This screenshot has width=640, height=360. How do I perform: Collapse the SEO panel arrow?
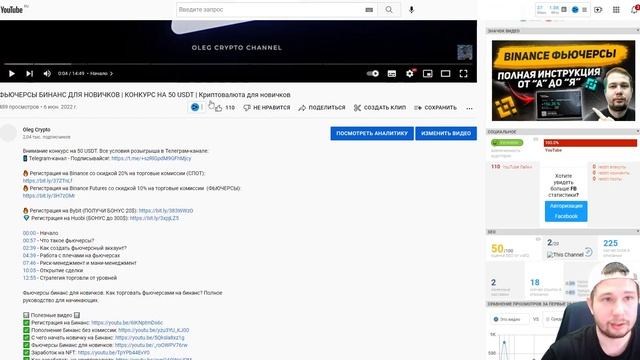[637, 231]
